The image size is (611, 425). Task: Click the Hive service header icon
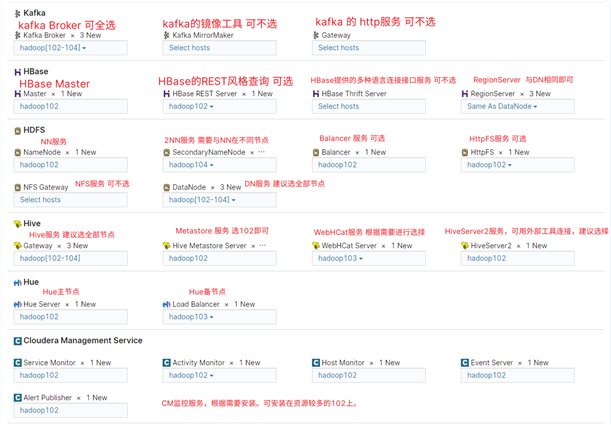tap(18, 224)
